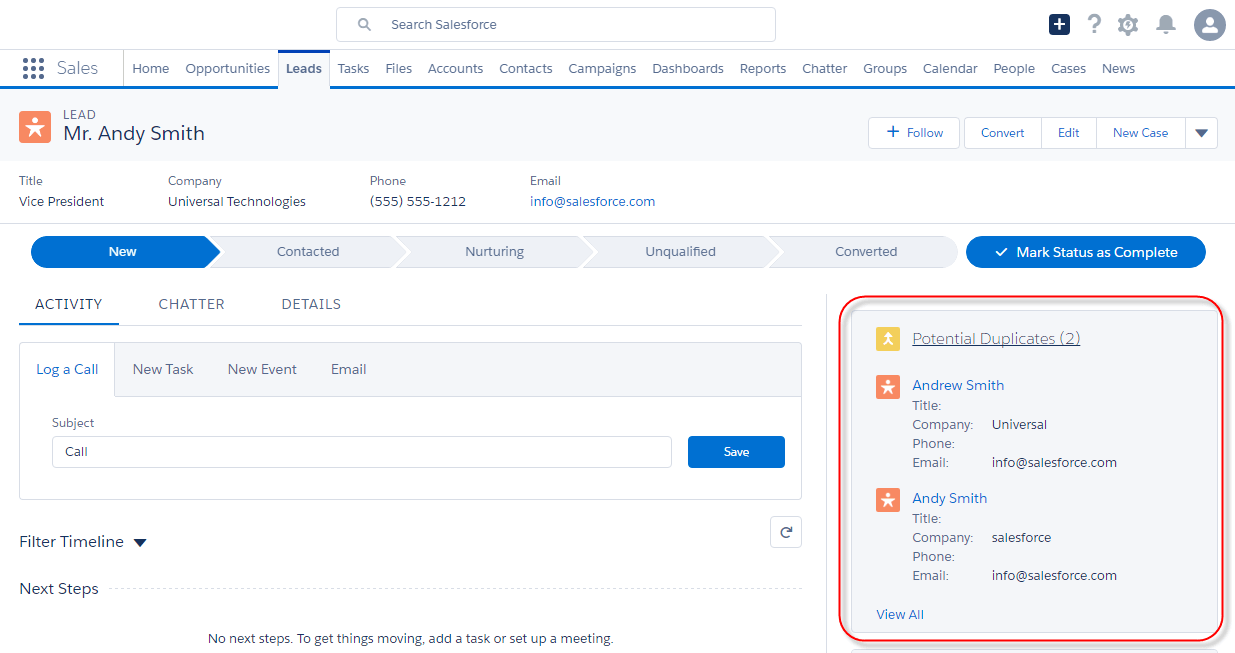The height and width of the screenshot is (653, 1235).
Task: Go to the Tasks tab
Action: (353, 68)
